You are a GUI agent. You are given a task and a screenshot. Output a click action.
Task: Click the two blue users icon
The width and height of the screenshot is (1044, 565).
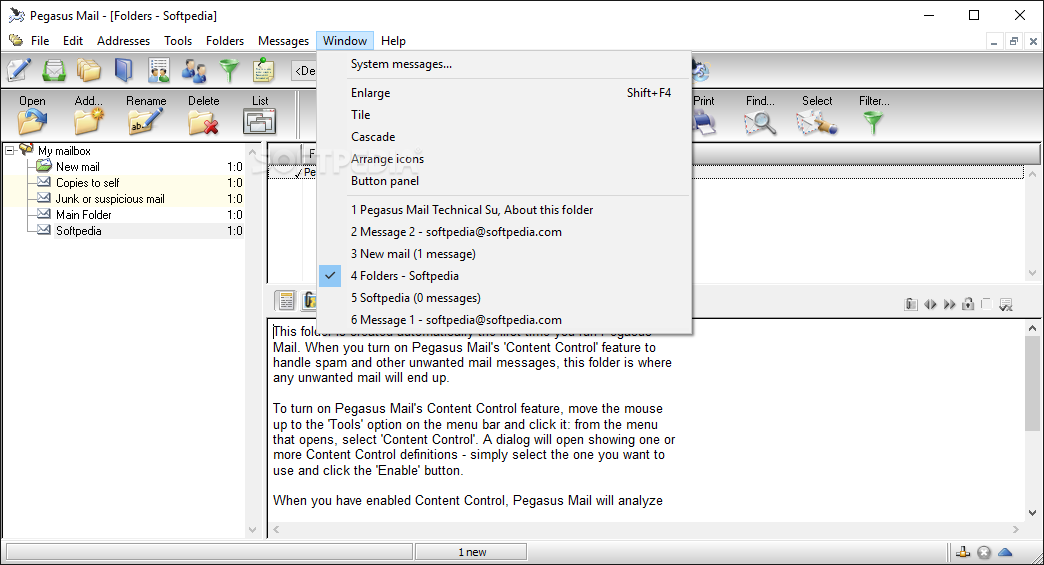194,70
